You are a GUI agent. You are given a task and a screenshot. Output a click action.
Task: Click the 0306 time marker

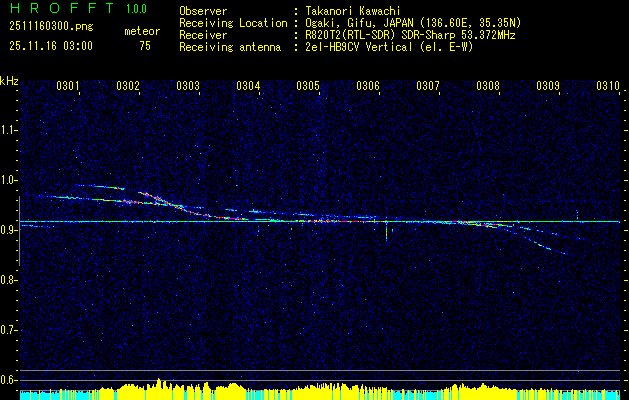click(x=368, y=85)
